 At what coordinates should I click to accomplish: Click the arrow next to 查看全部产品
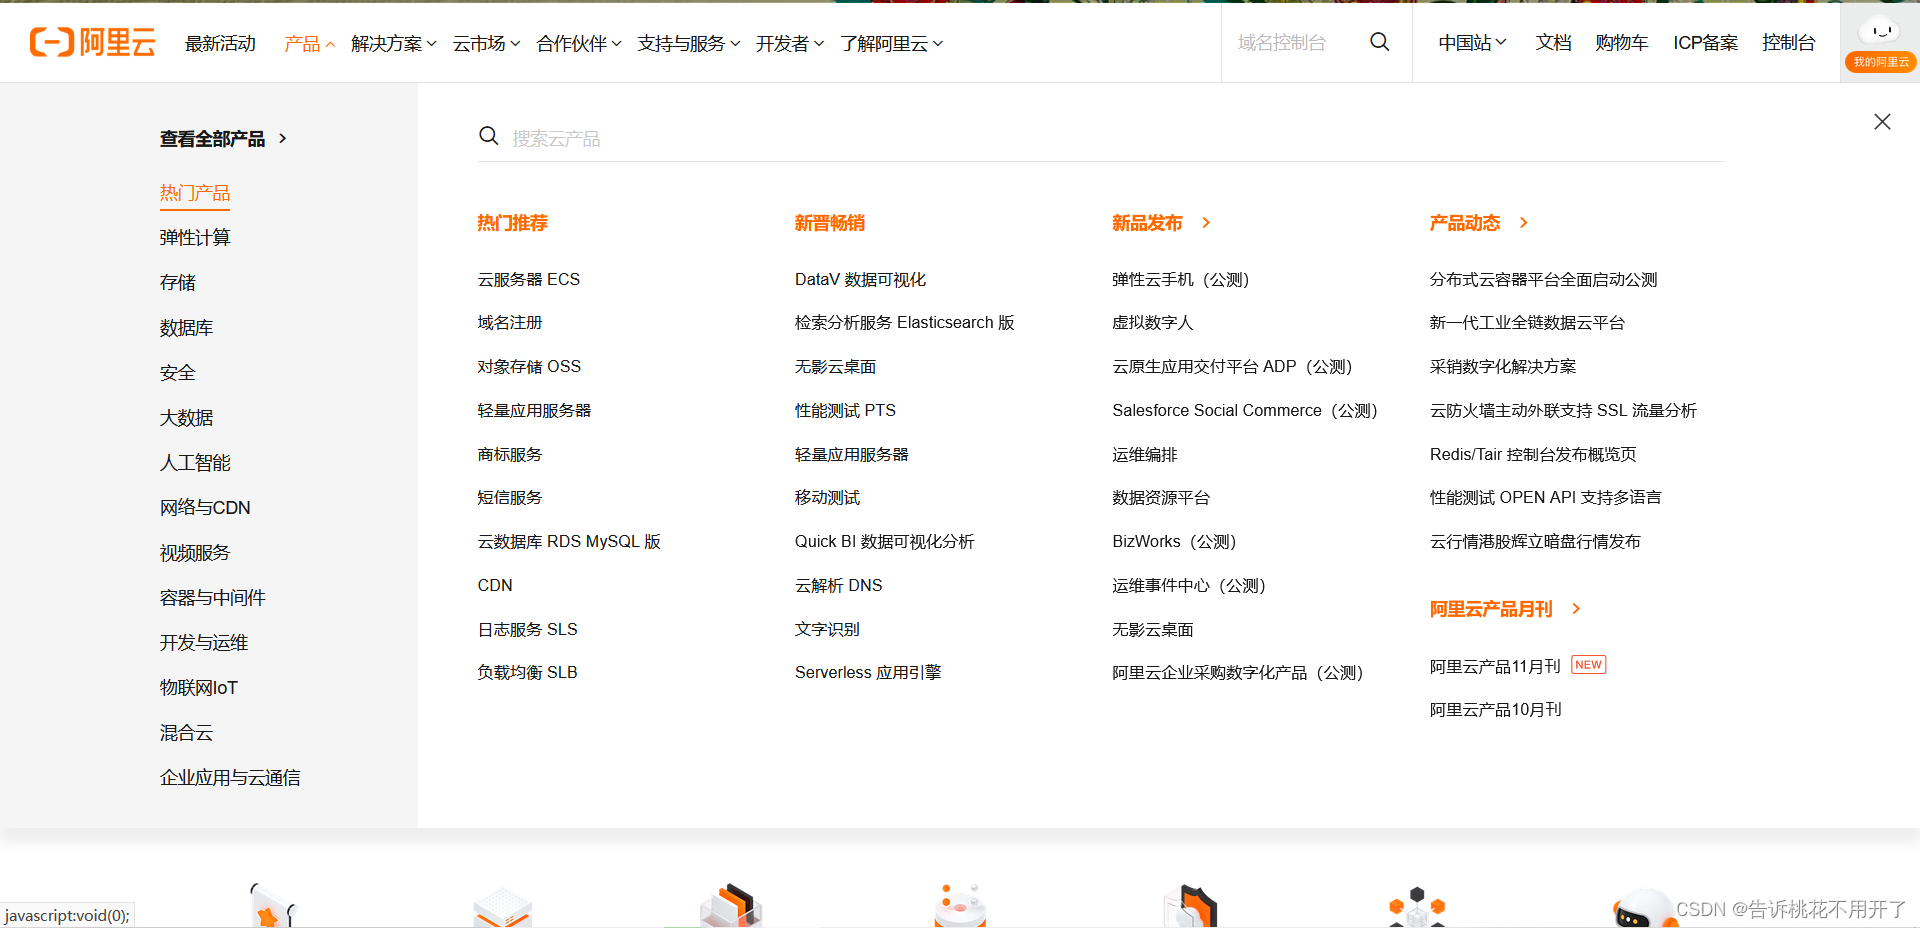coord(283,139)
